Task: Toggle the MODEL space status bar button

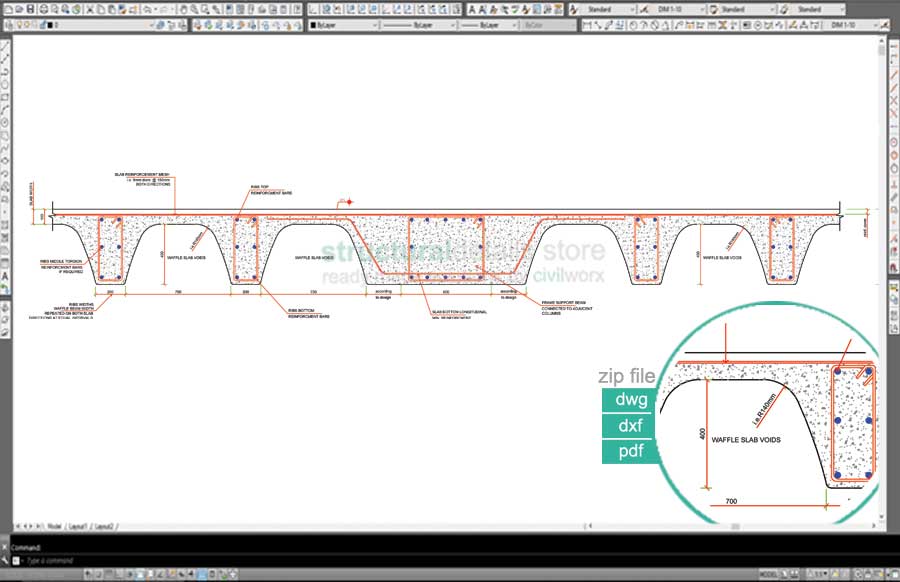Action: 768,575
